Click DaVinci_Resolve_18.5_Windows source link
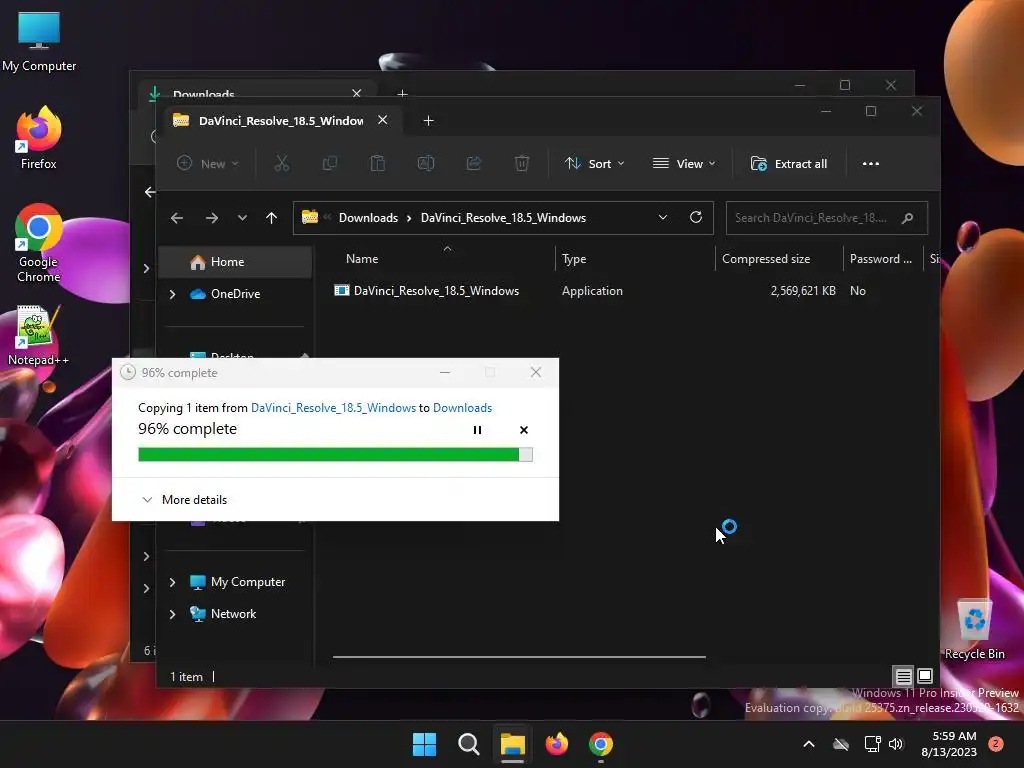The width and height of the screenshot is (1024, 768). (x=333, y=408)
